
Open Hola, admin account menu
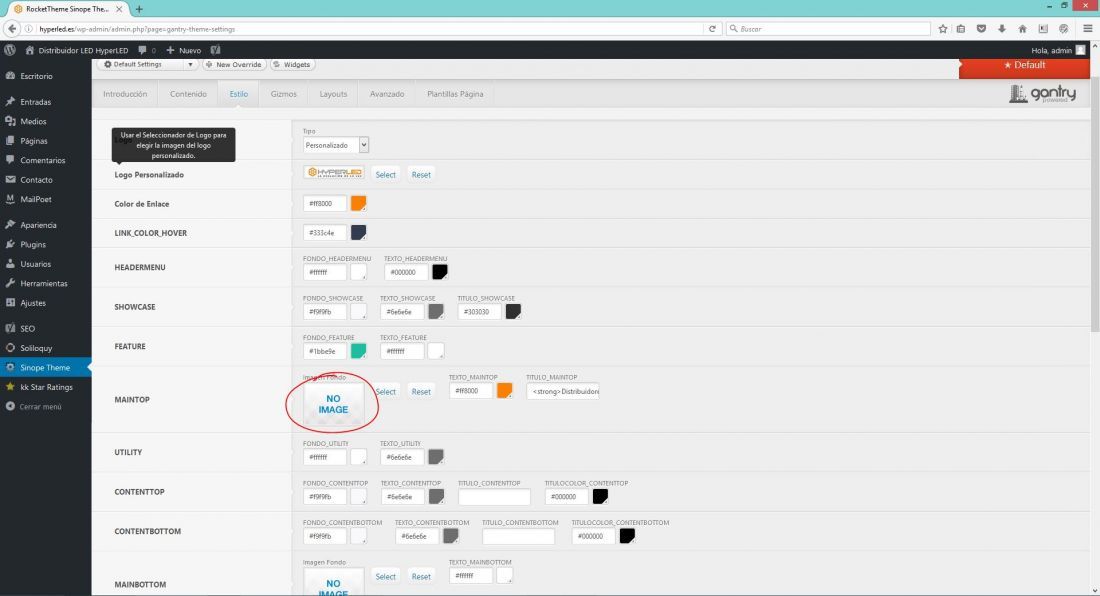pyautogui.click(x=1058, y=50)
